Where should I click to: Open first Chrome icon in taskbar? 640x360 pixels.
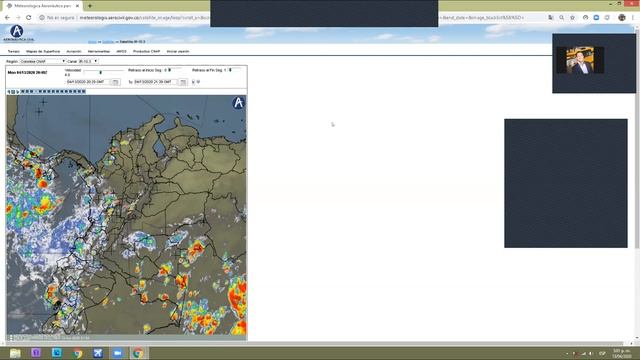77,353
